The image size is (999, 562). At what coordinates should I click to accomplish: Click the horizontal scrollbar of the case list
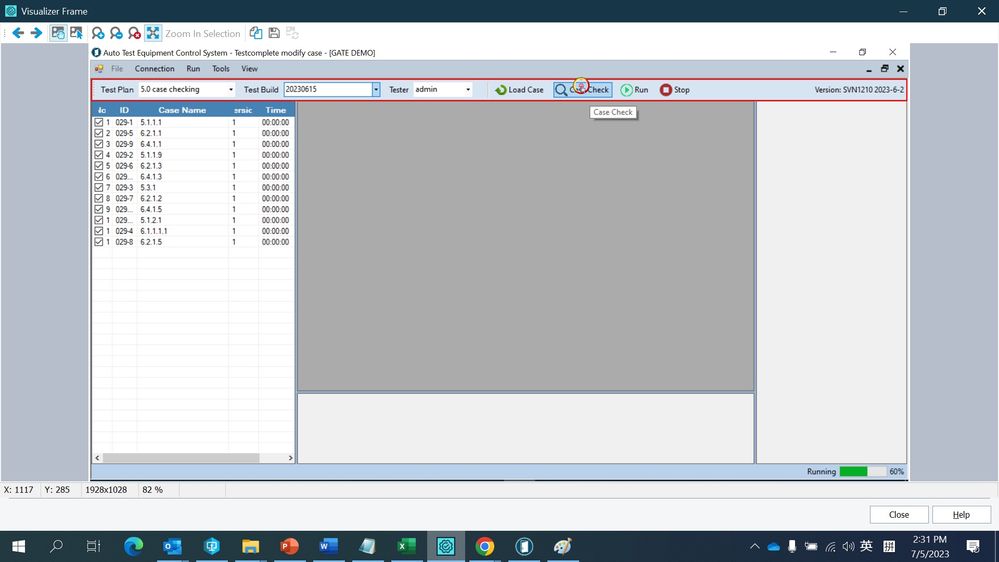pyautogui.click(x=180, y=458)
